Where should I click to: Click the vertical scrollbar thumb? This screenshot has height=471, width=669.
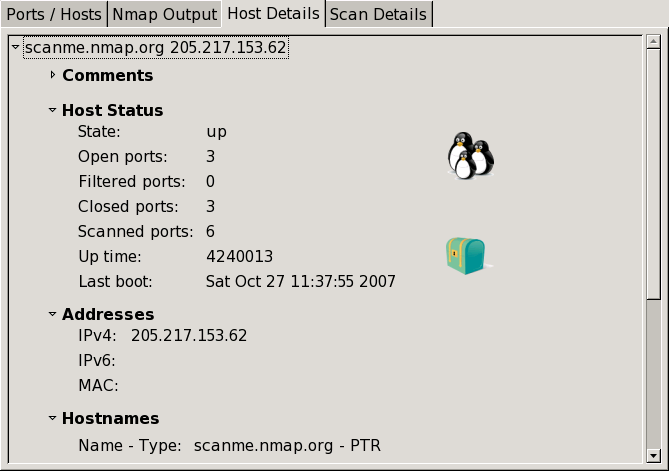coord(653,175)
